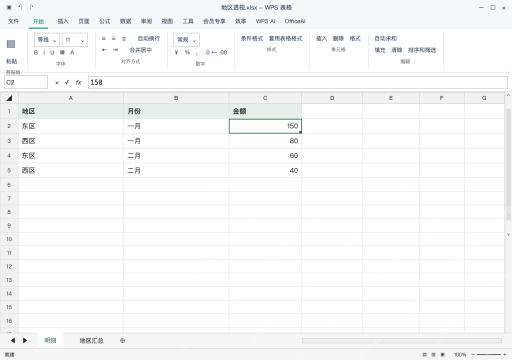Click the select-all corner triangle
Viewport: 512px width, 360px height.
(9, 98)
